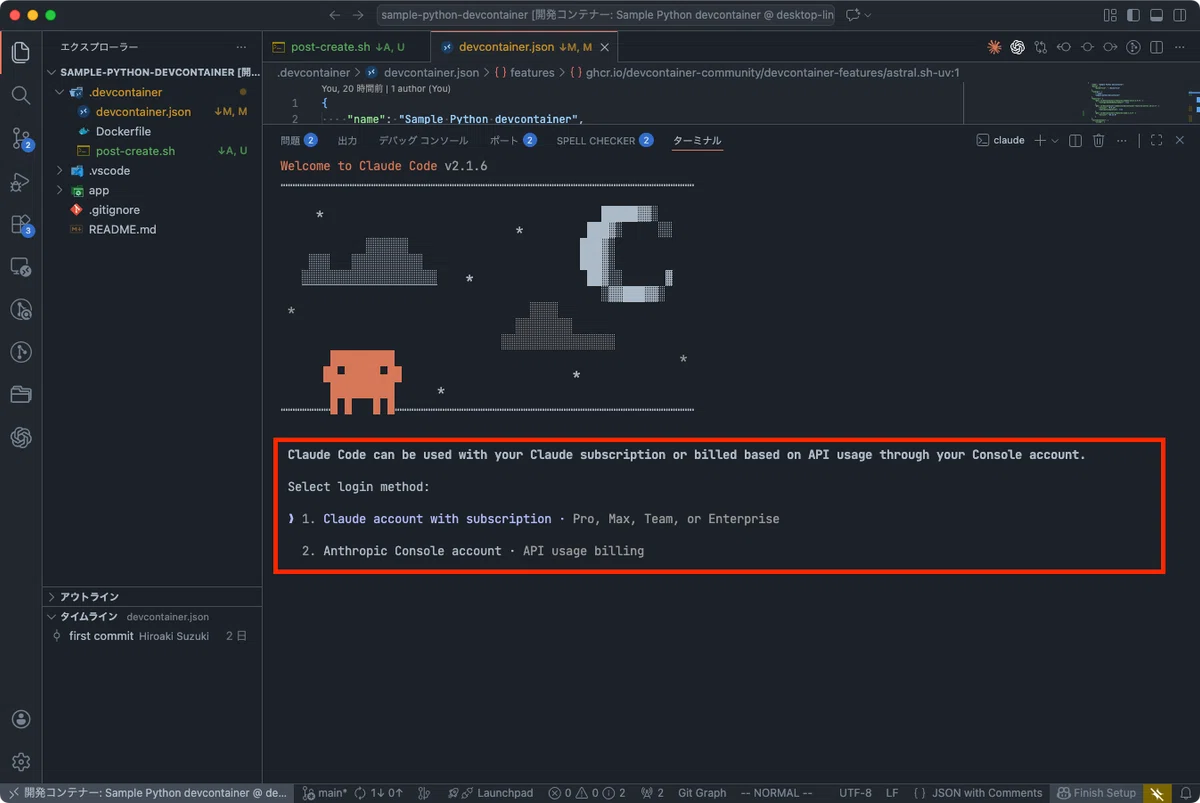The image size is (1200, 803).
Task: Click the main* branch in status bar
Action: click(326, 793)
